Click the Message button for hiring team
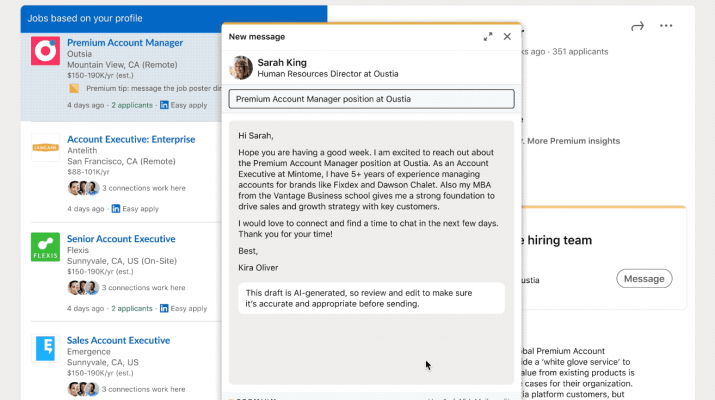The height and width of the screenshot is (400, 715). [x=644, y=279]
